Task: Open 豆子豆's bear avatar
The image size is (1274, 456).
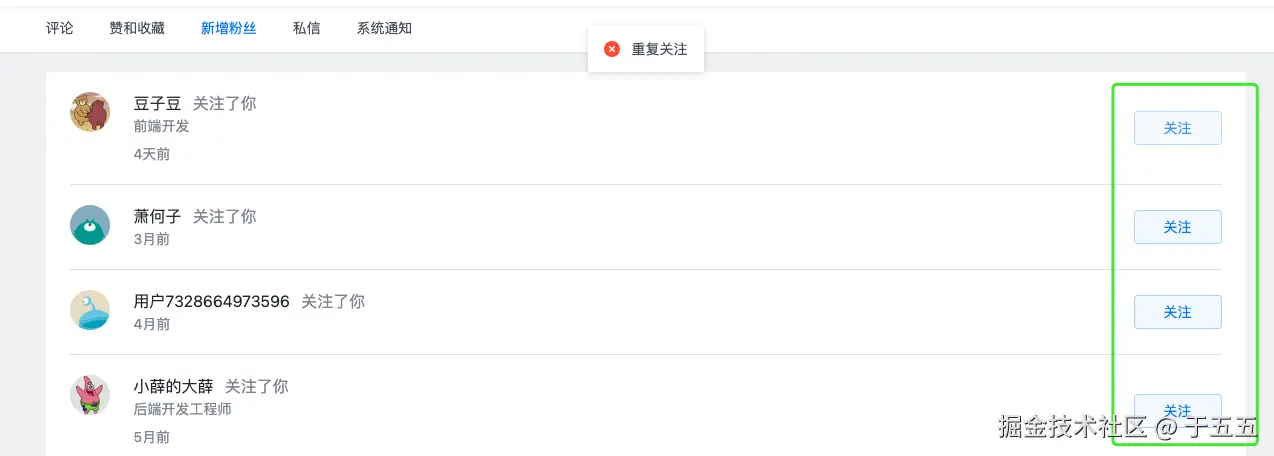Action: click(90, 112)
